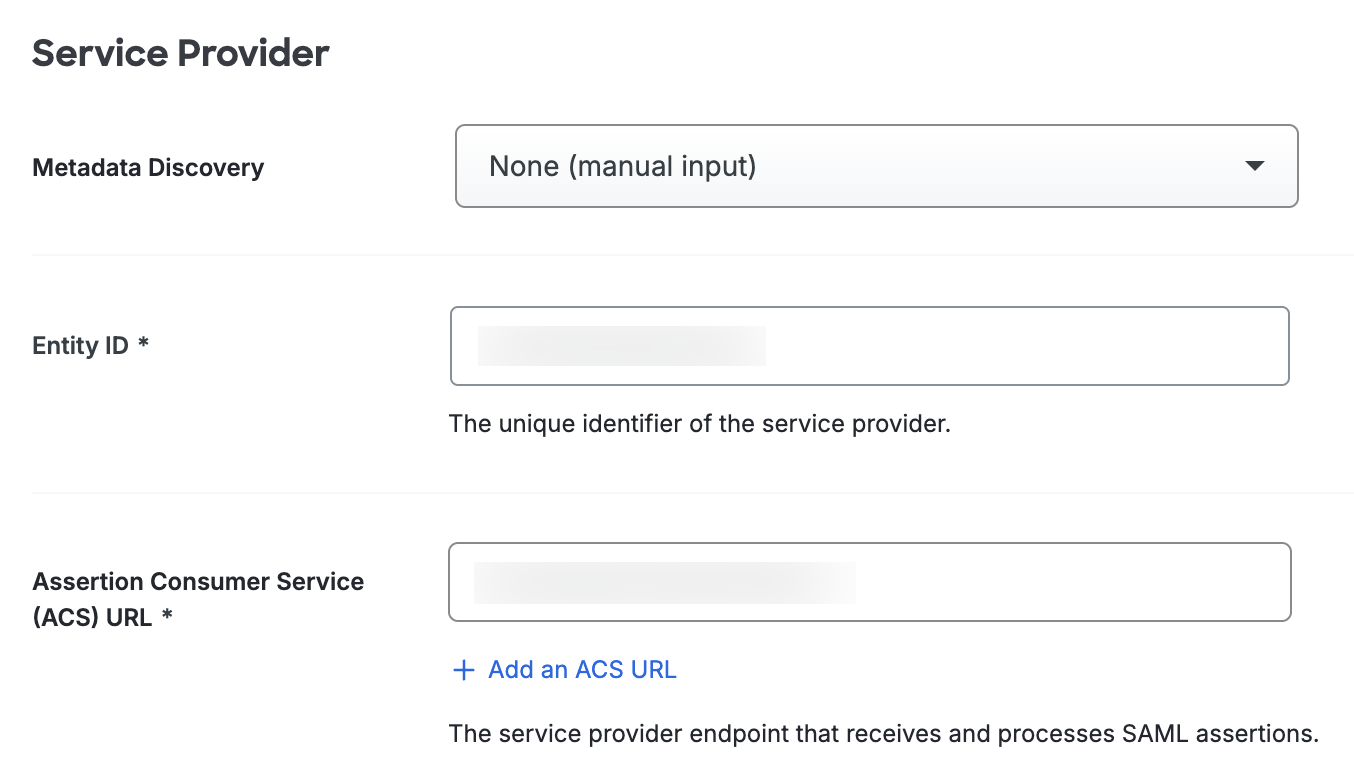The image size is (1354, 782).
Task: Click the Entity ID label
Action: [x=81, y=346]
